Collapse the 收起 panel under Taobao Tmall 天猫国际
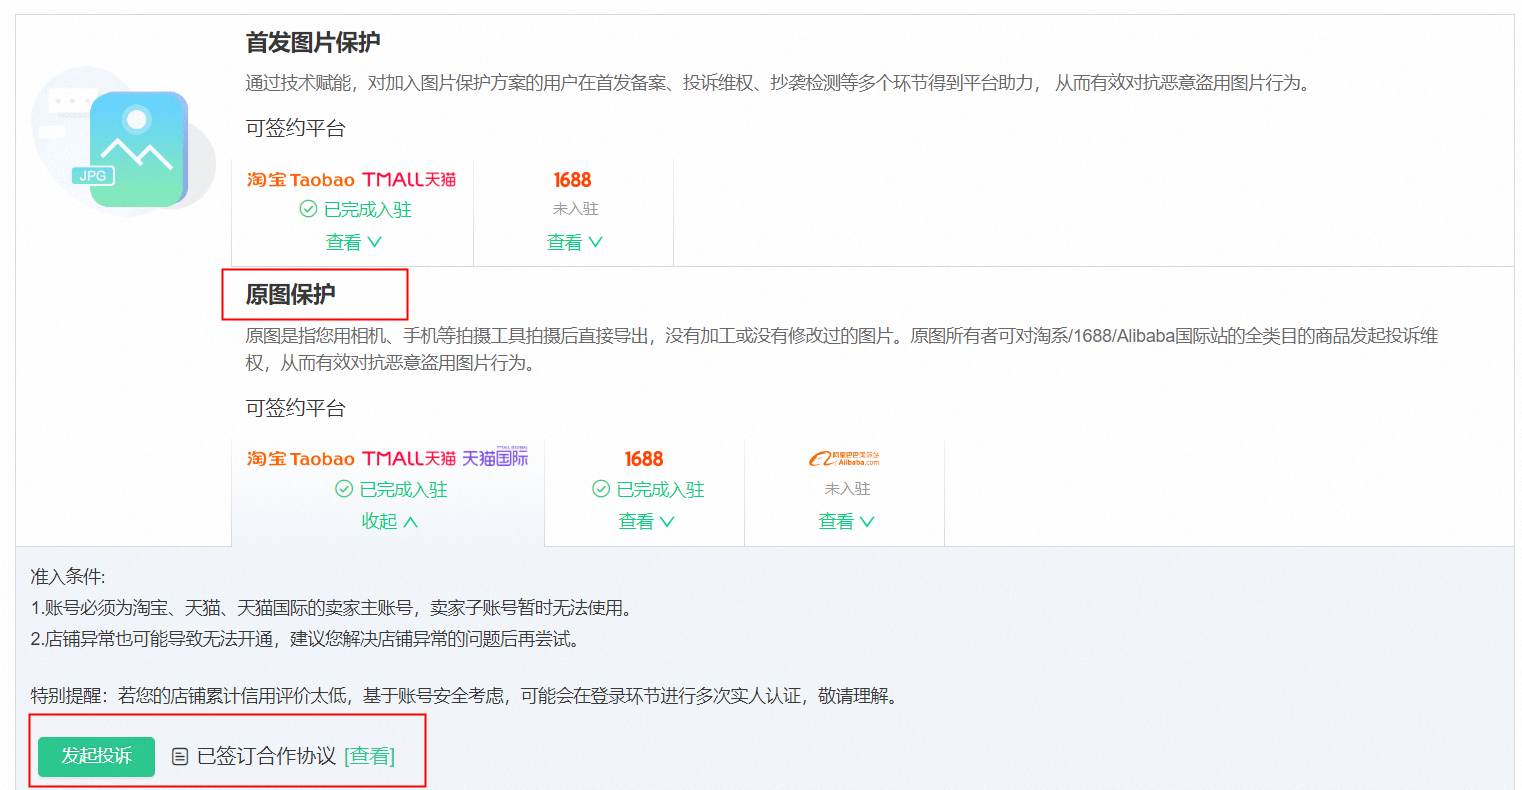Viewport: 1522px width, 790px height. pyautogui.click(x=389, y=521)
